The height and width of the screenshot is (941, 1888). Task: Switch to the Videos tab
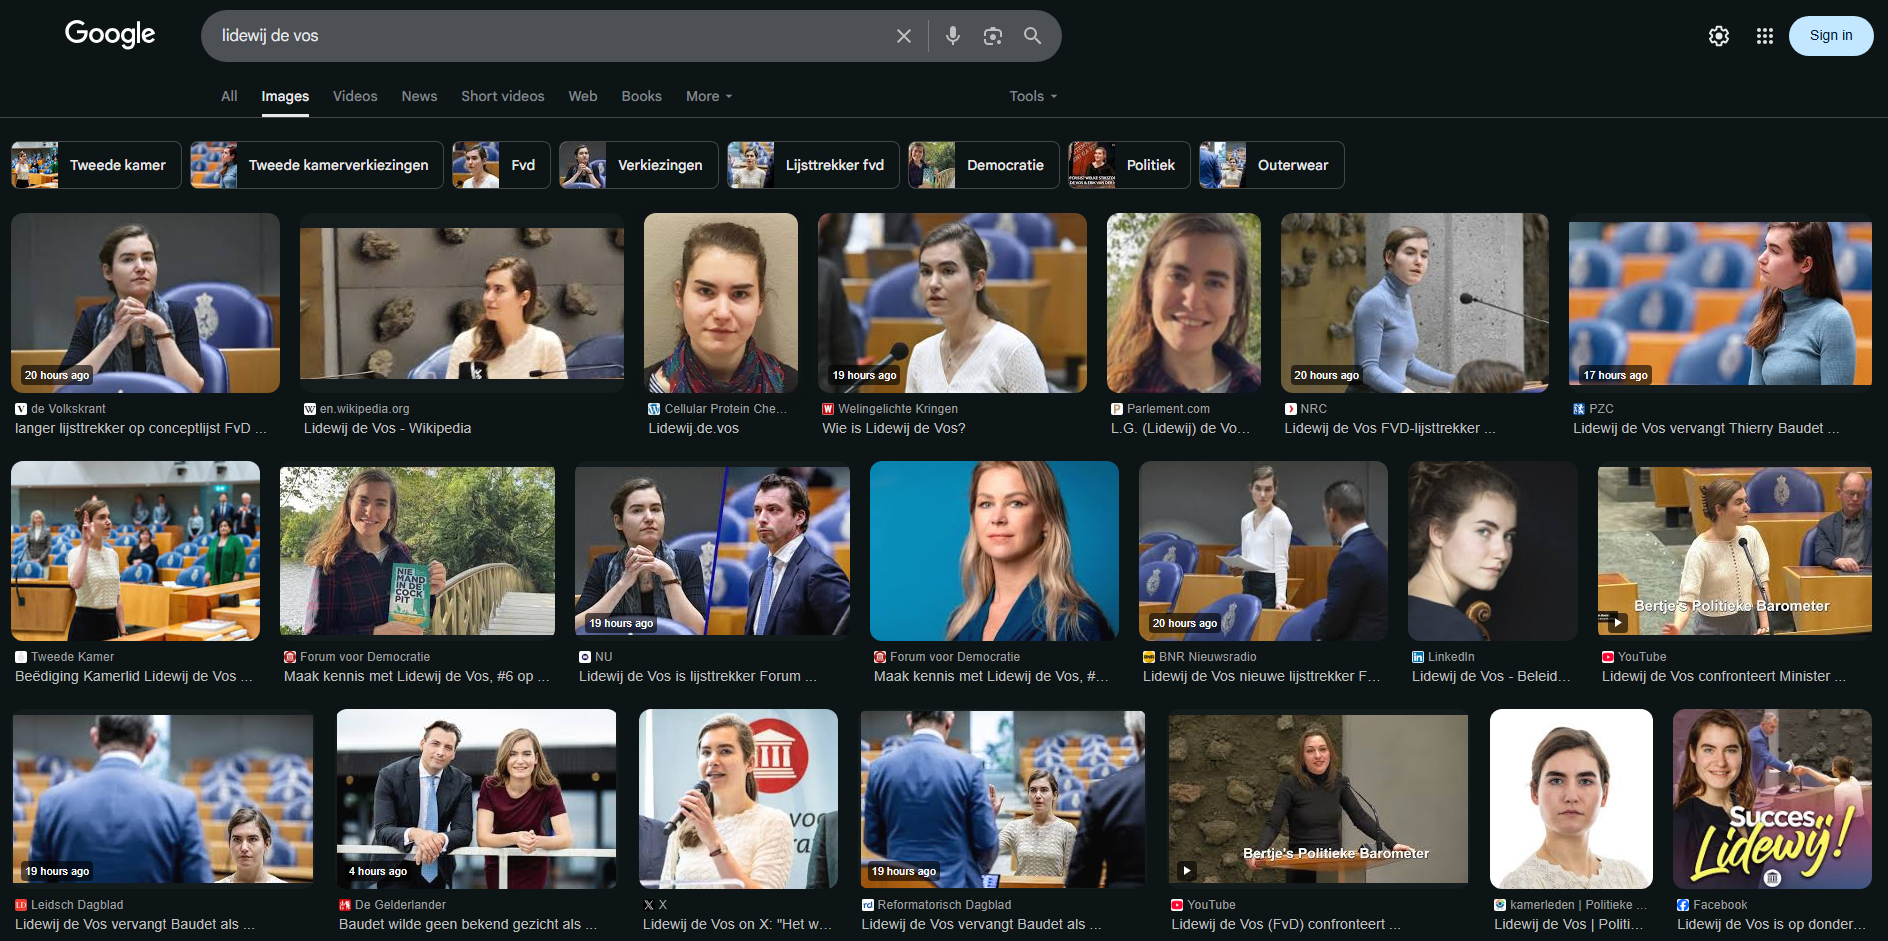(355, 96)
